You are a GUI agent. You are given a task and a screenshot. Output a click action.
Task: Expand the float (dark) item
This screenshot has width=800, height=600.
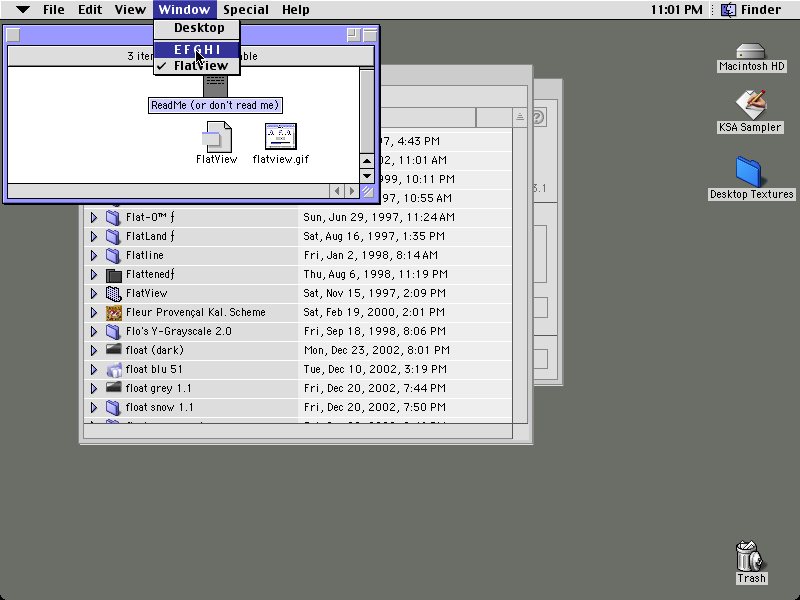94,351
